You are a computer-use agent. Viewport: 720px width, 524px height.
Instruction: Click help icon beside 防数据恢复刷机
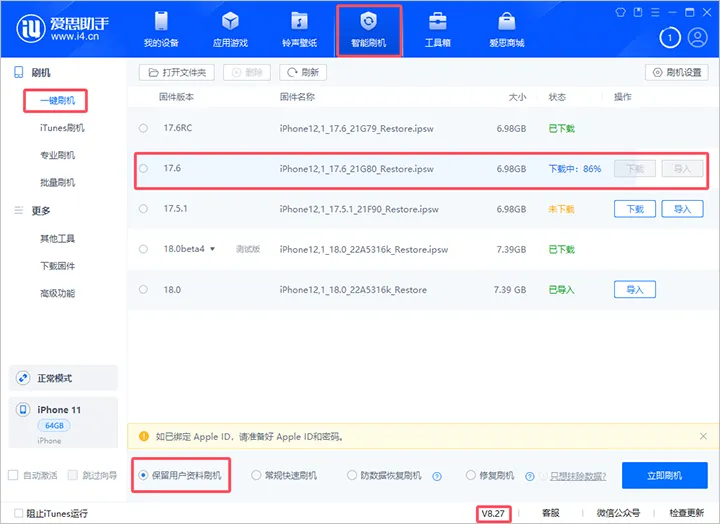[436, 476]
